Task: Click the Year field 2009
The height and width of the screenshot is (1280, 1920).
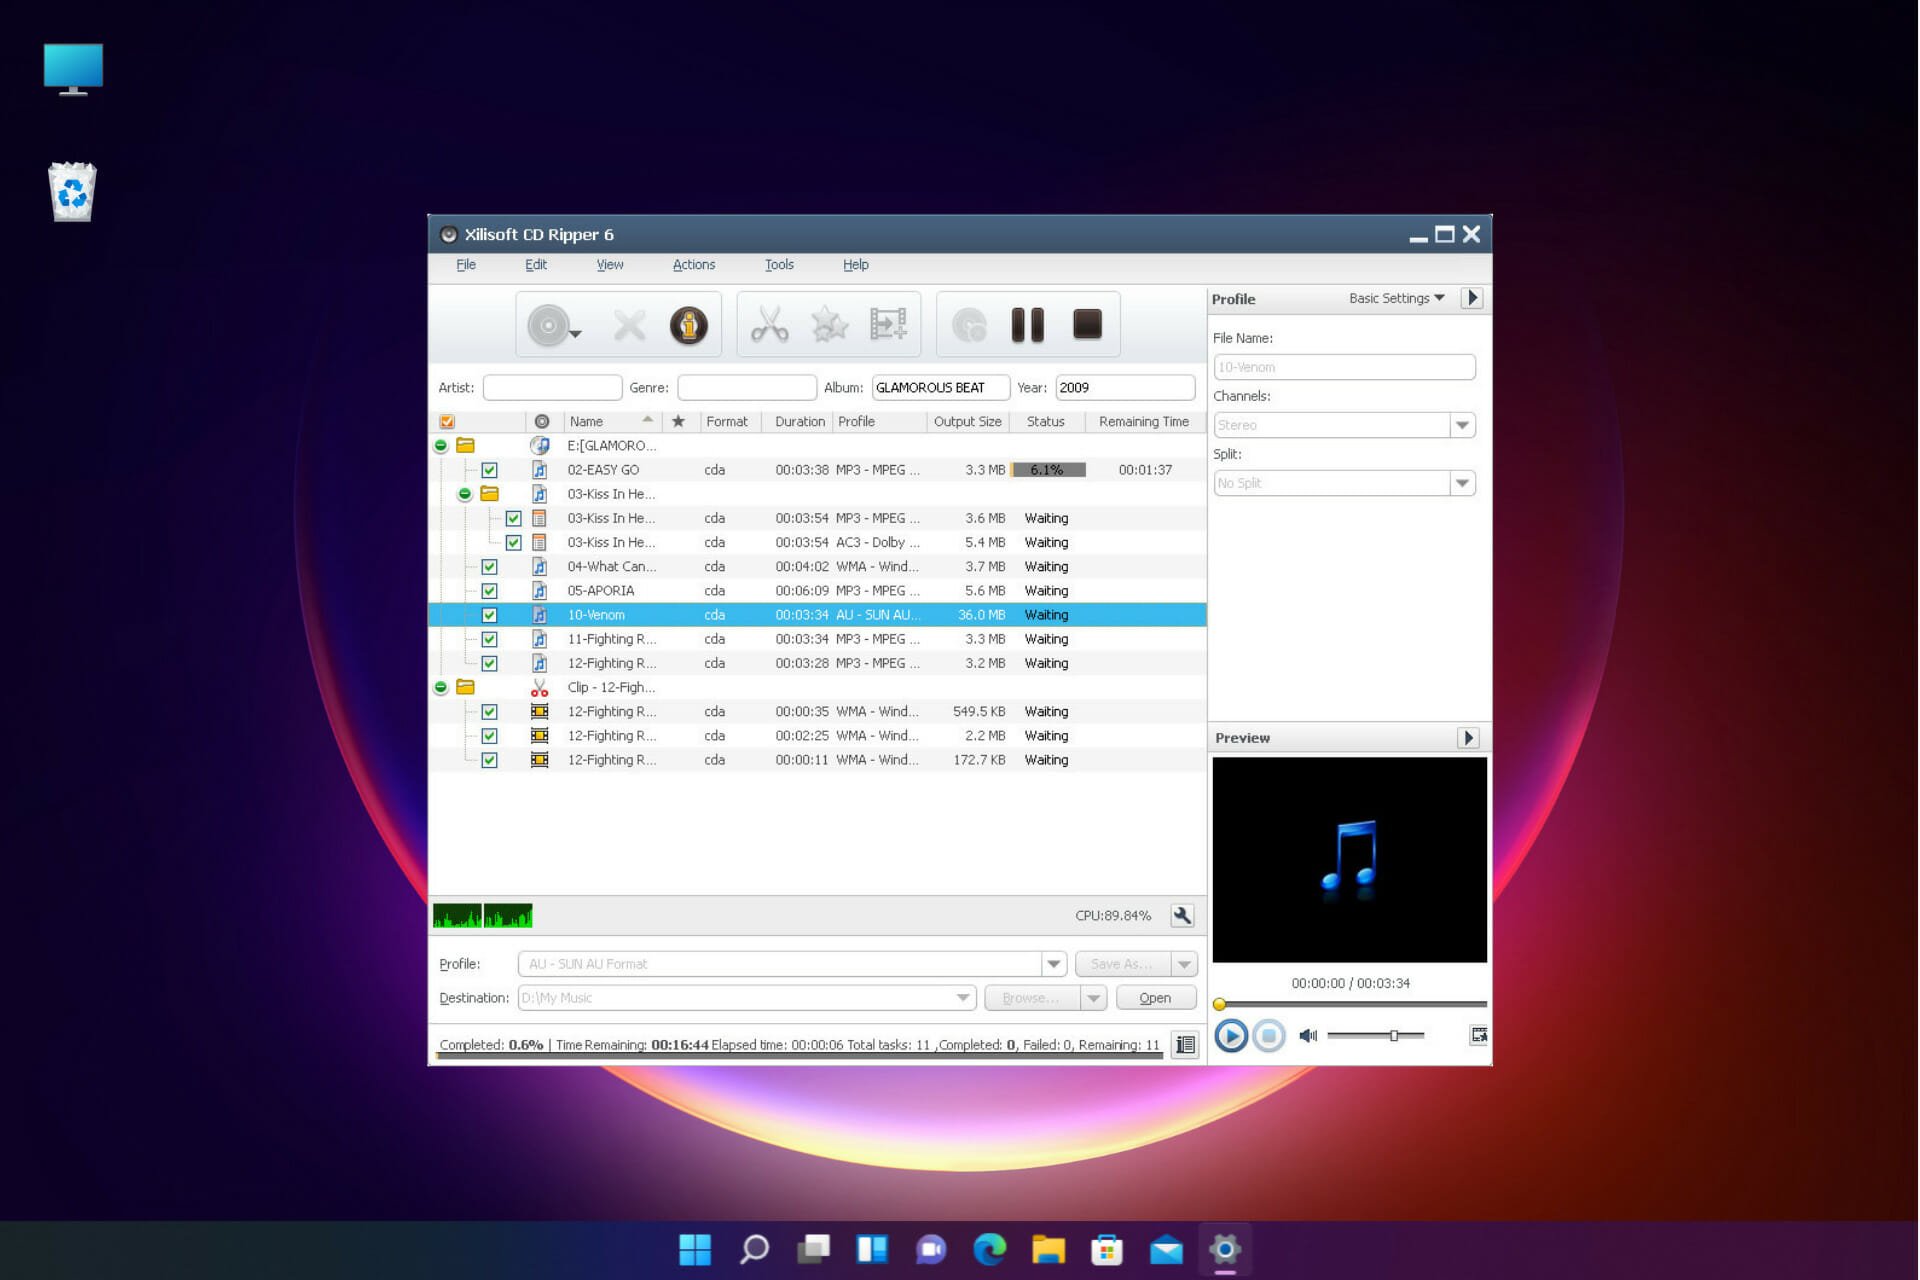Action: pyautogui.click(x=1125, y=387)
